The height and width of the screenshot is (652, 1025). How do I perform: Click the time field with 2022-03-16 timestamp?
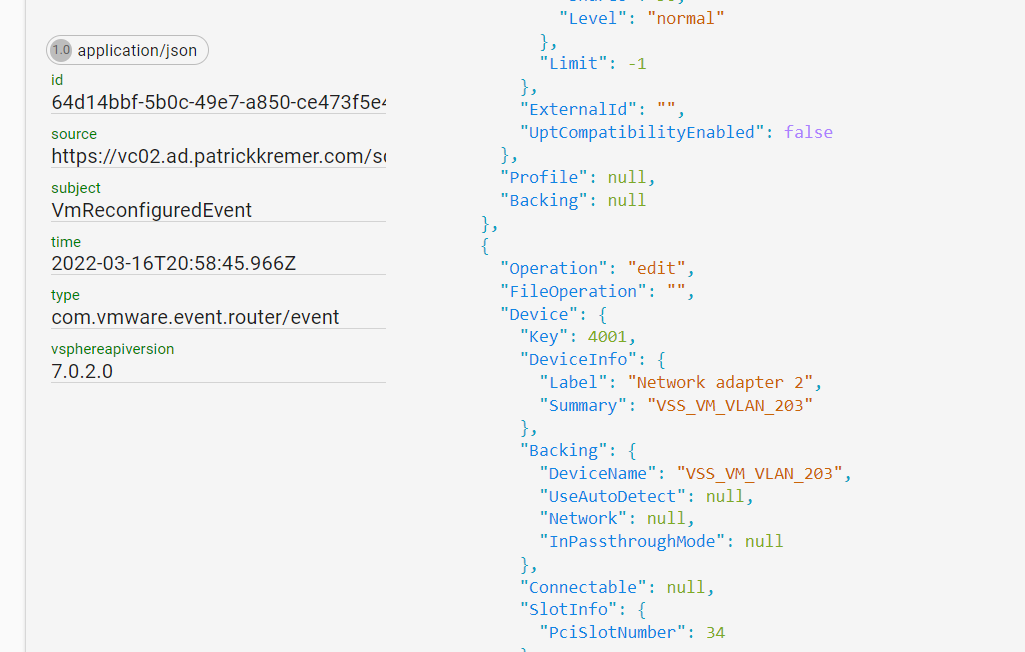click(174, 264)
